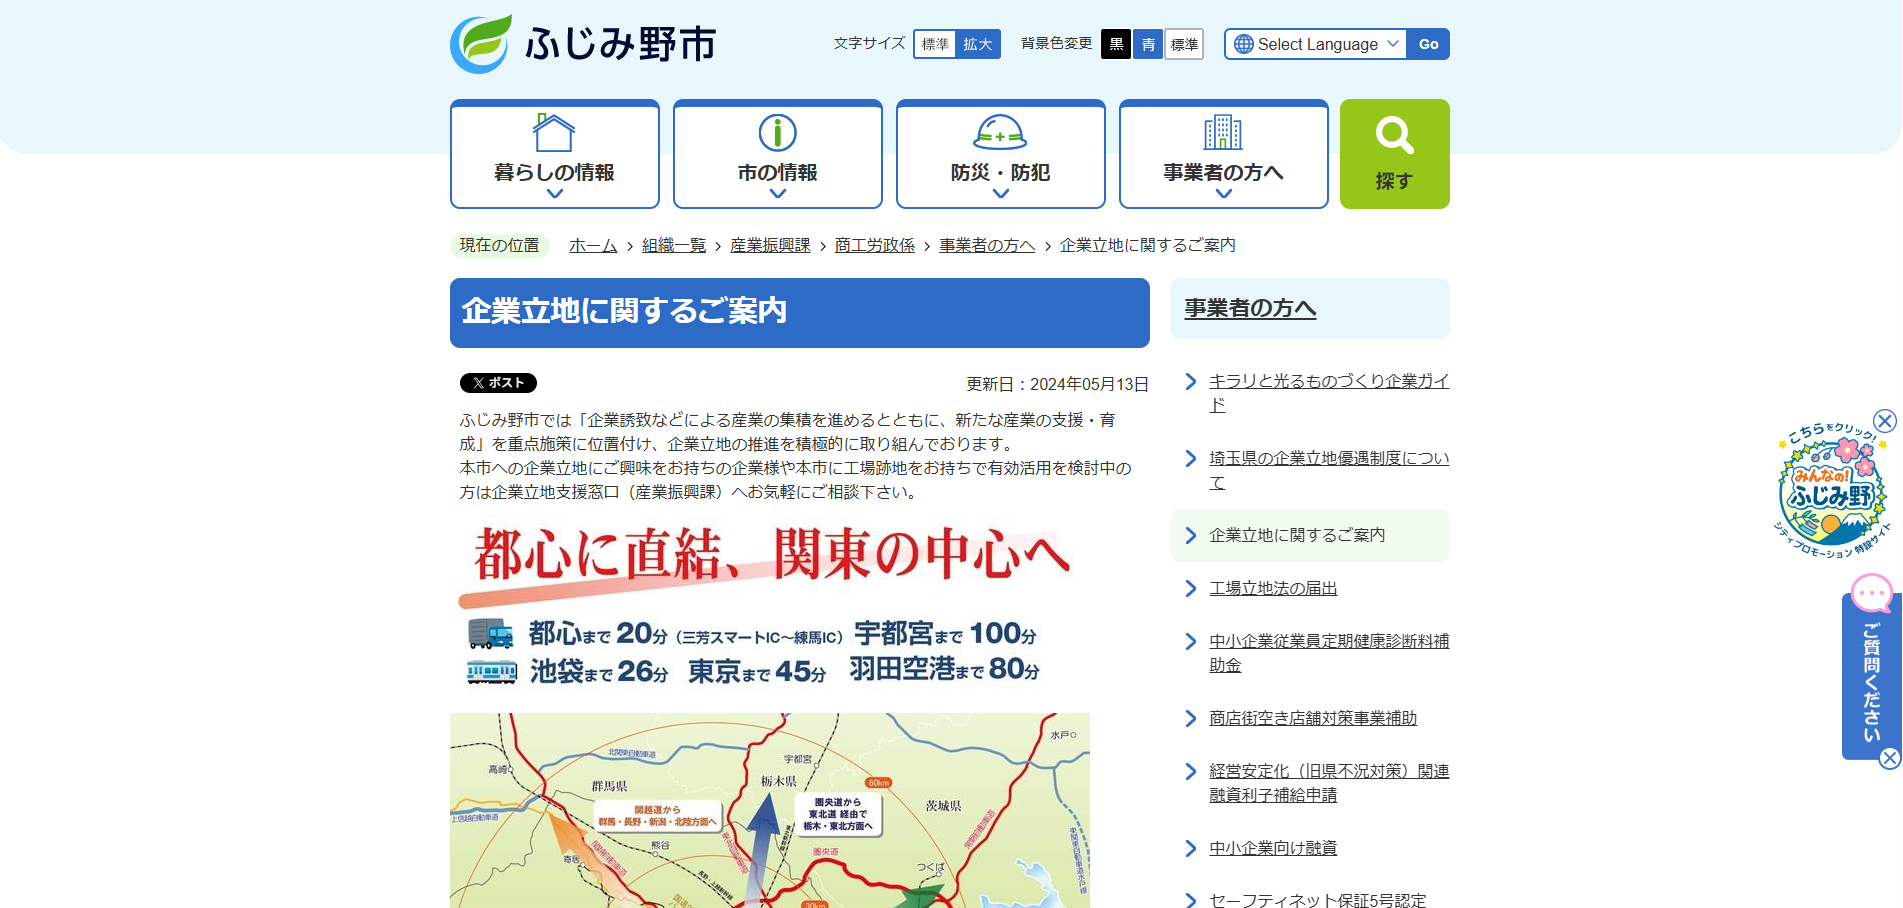Set text size to 拡大
This screenshot has width=1903, height=908.
pyautogui.click(x=978, y=44)
